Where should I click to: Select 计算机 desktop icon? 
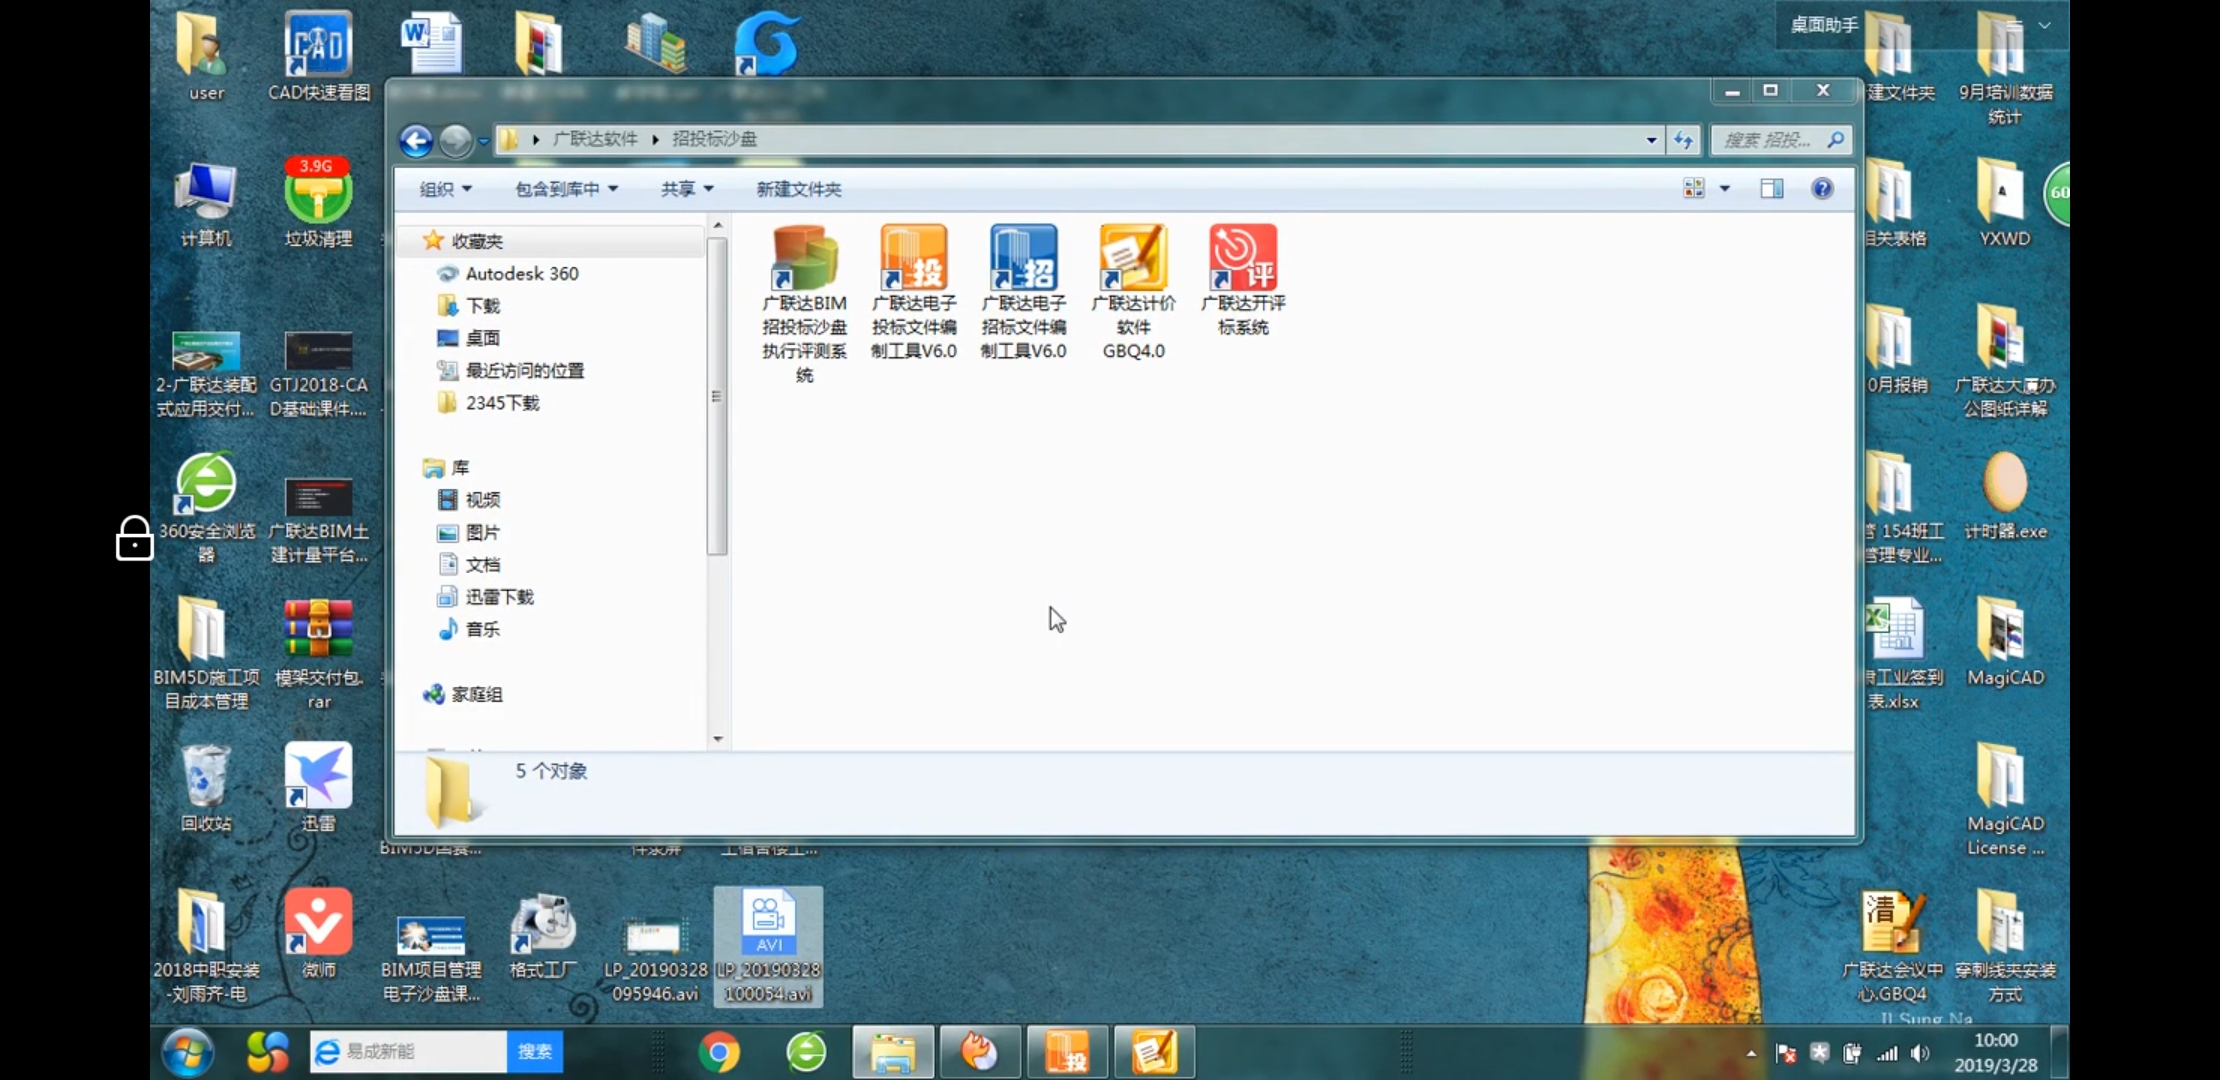click(x=205, y=203)
